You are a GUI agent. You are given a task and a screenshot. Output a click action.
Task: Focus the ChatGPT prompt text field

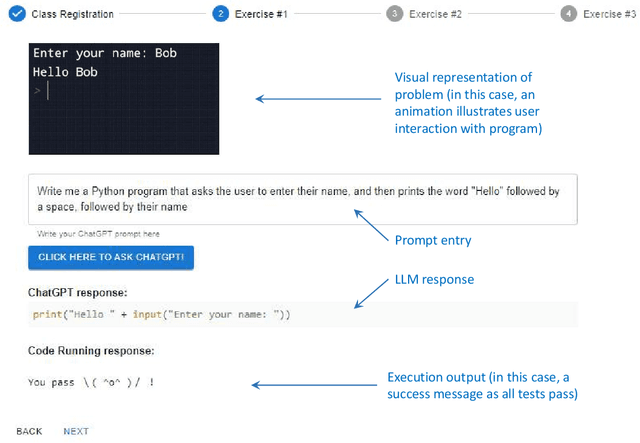coord(302,198)
